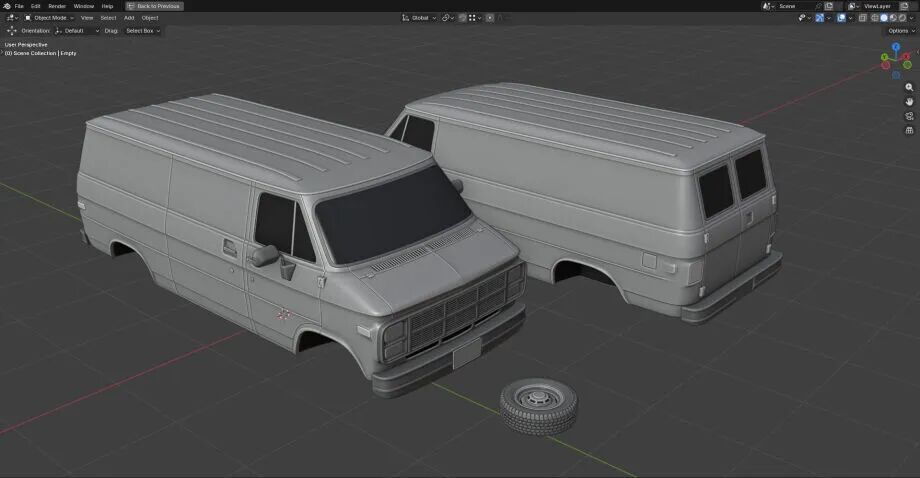This screenshot has height=478, width=920.
Task: Switch to material preview shading
Action: click(893, 18)
